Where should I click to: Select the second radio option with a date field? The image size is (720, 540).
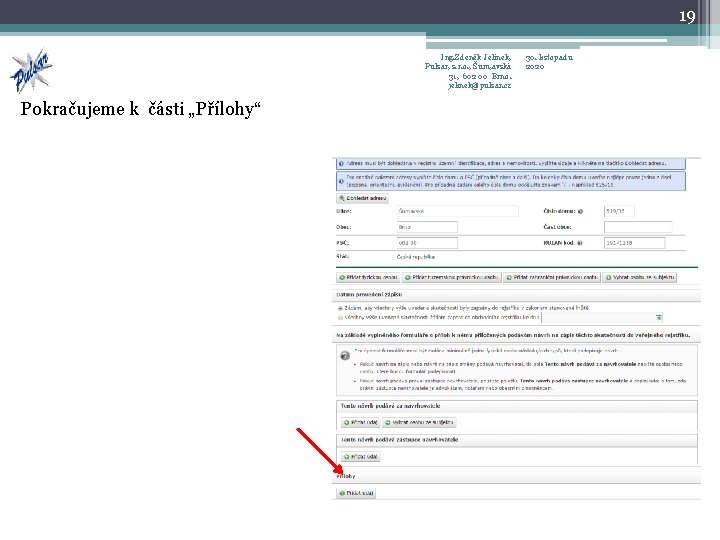point(340,317)
